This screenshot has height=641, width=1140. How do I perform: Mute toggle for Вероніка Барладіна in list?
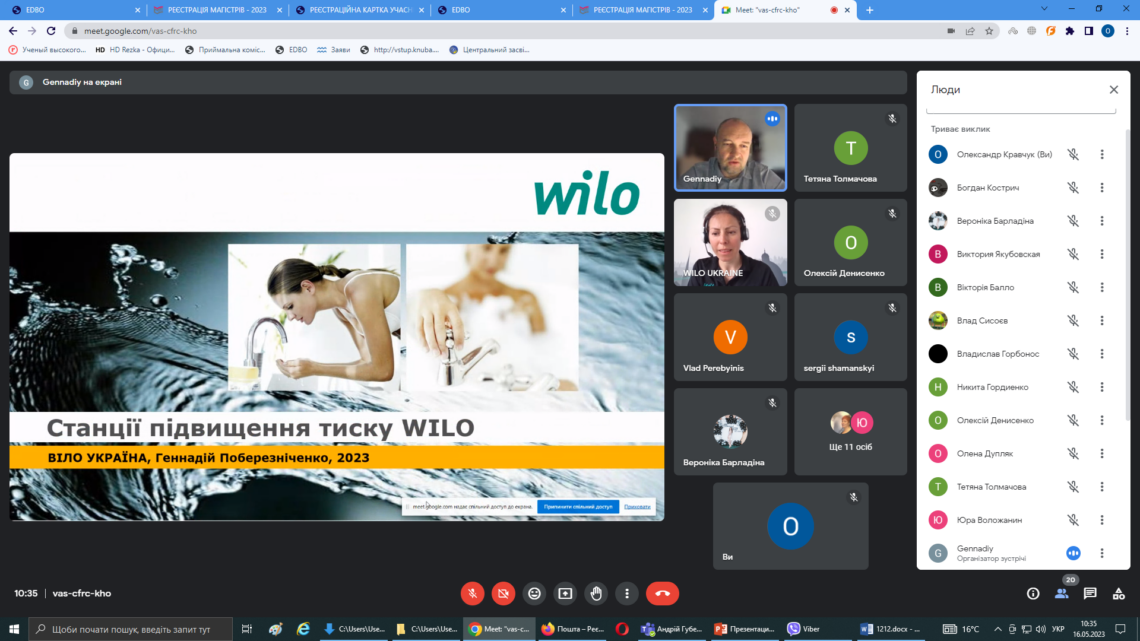click(x=1073, y=221)
